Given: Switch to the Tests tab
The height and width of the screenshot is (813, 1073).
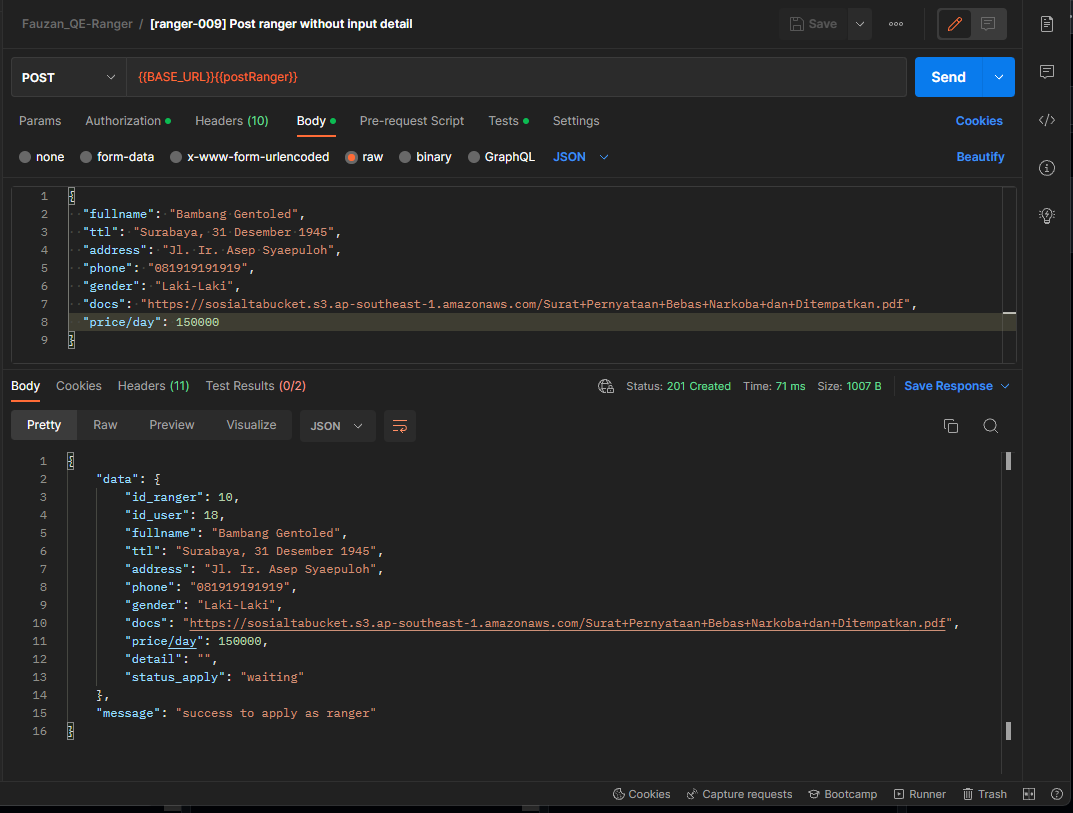Looking at the screenshot, I should [503, 120].
